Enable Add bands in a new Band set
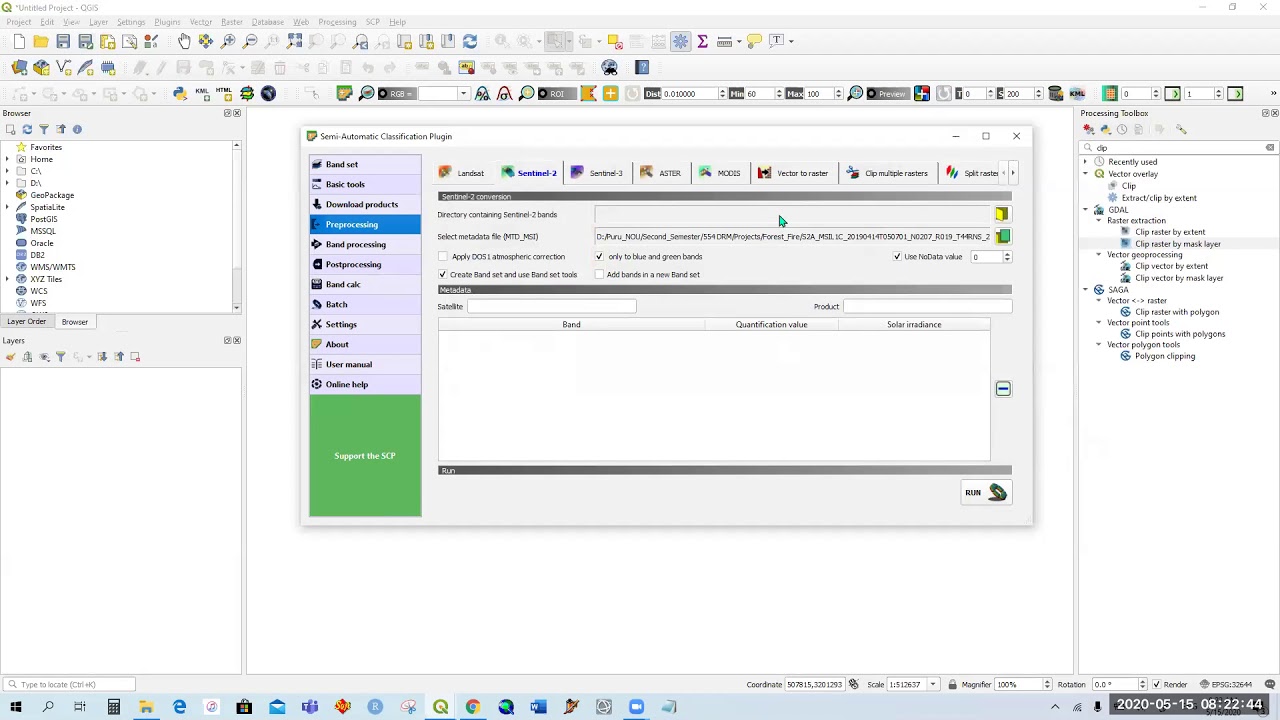The image size is (1280, 720). pos(599,275)
